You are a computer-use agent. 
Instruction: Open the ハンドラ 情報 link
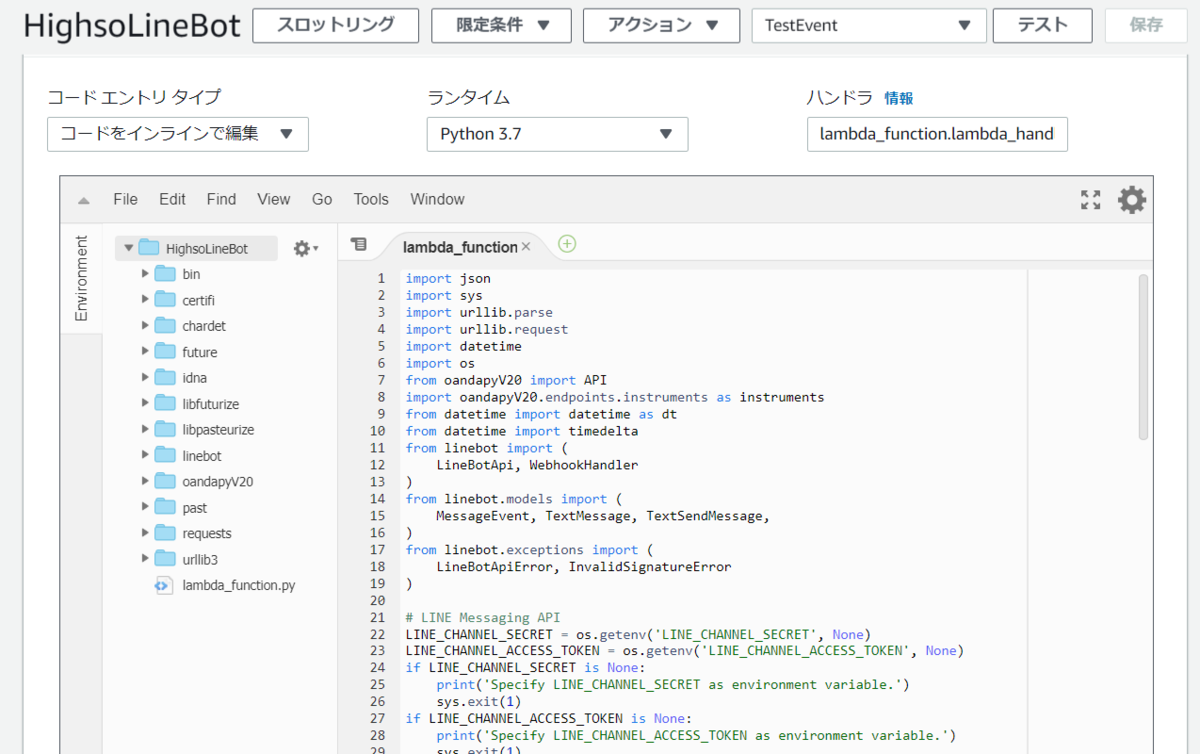tap(898, 98)
